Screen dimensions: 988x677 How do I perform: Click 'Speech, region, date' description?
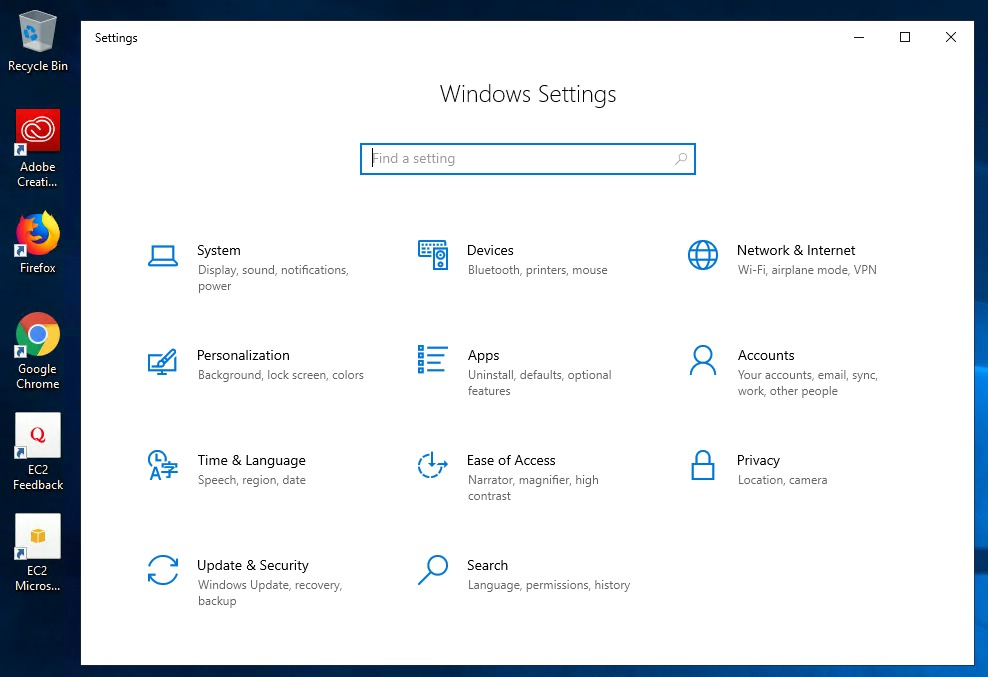click(x=251, y=480)
